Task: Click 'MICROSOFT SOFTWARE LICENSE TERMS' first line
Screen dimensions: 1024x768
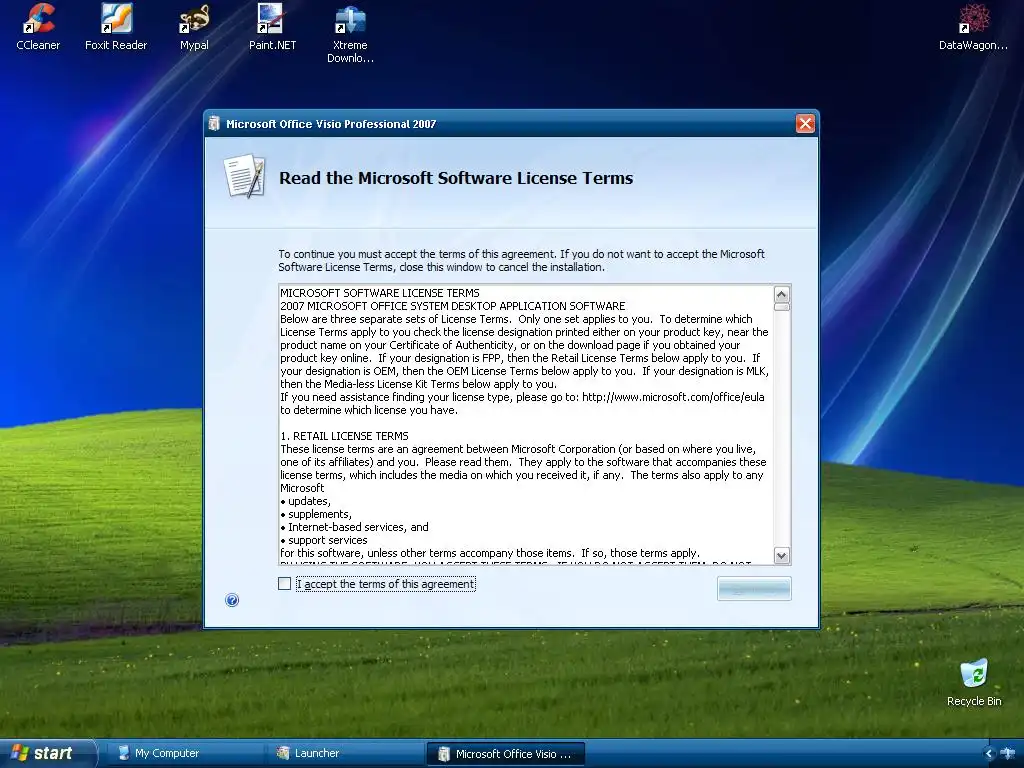Action: tap(379, 293)
